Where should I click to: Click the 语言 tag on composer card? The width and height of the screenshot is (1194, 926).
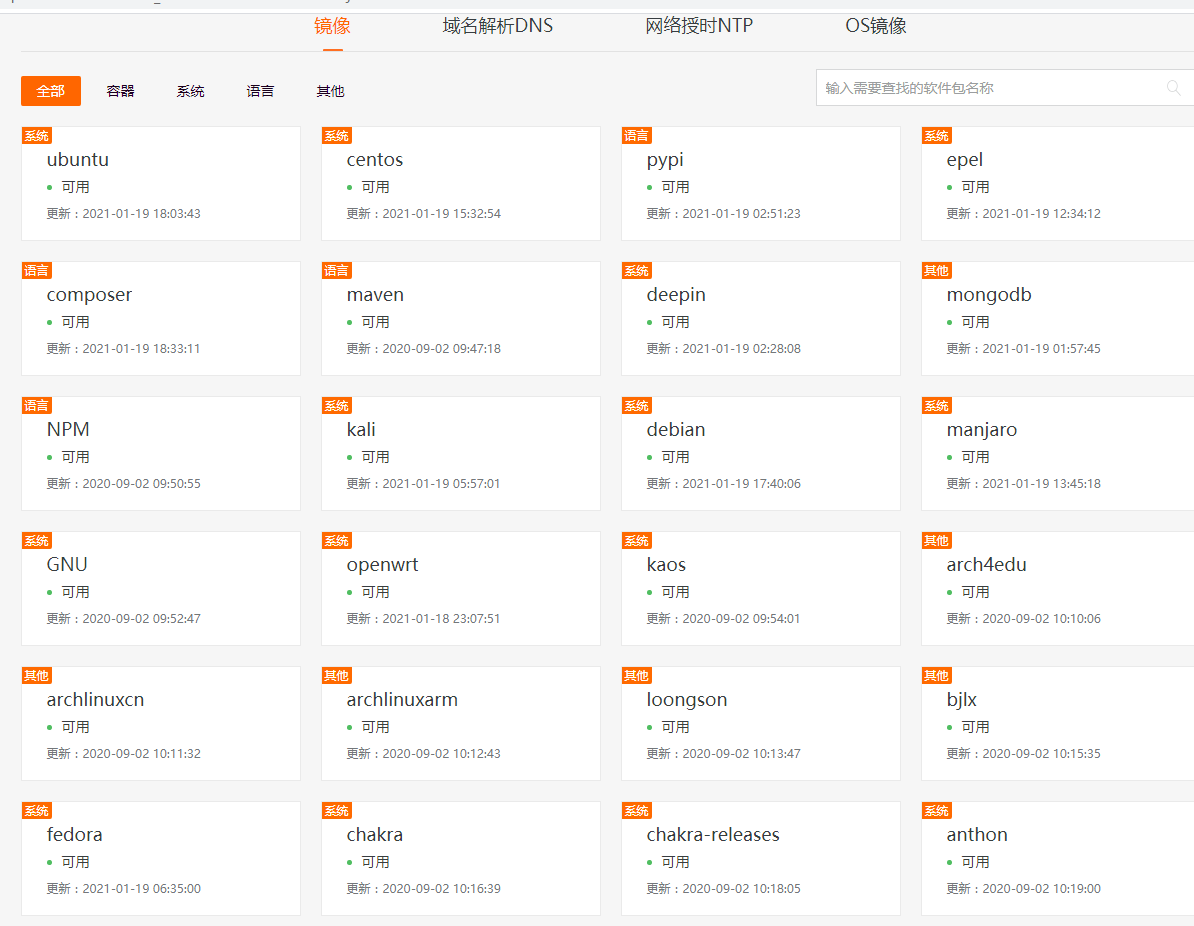coord(37,270)
